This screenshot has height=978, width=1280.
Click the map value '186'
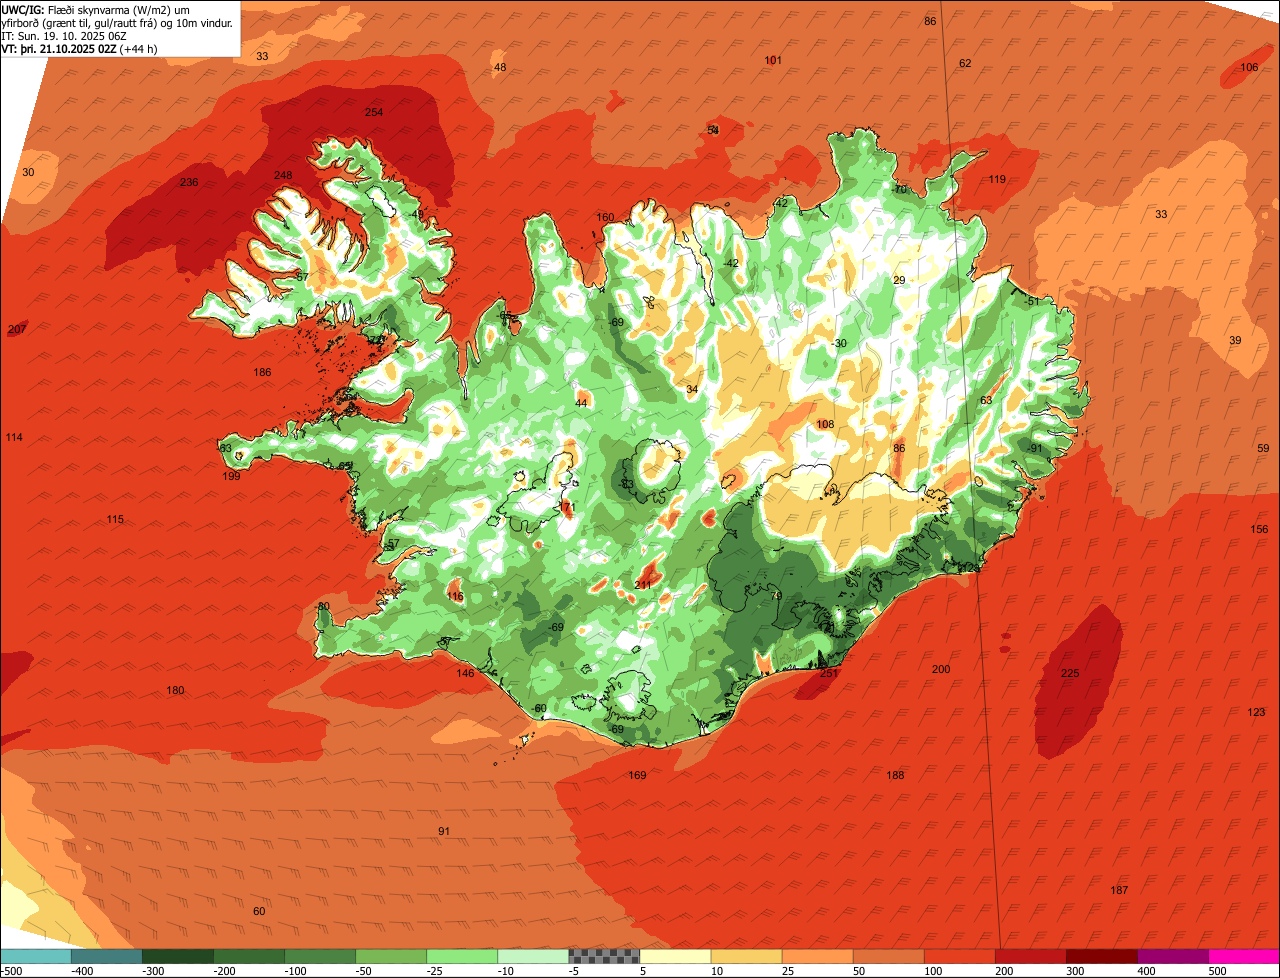point(262,373)
